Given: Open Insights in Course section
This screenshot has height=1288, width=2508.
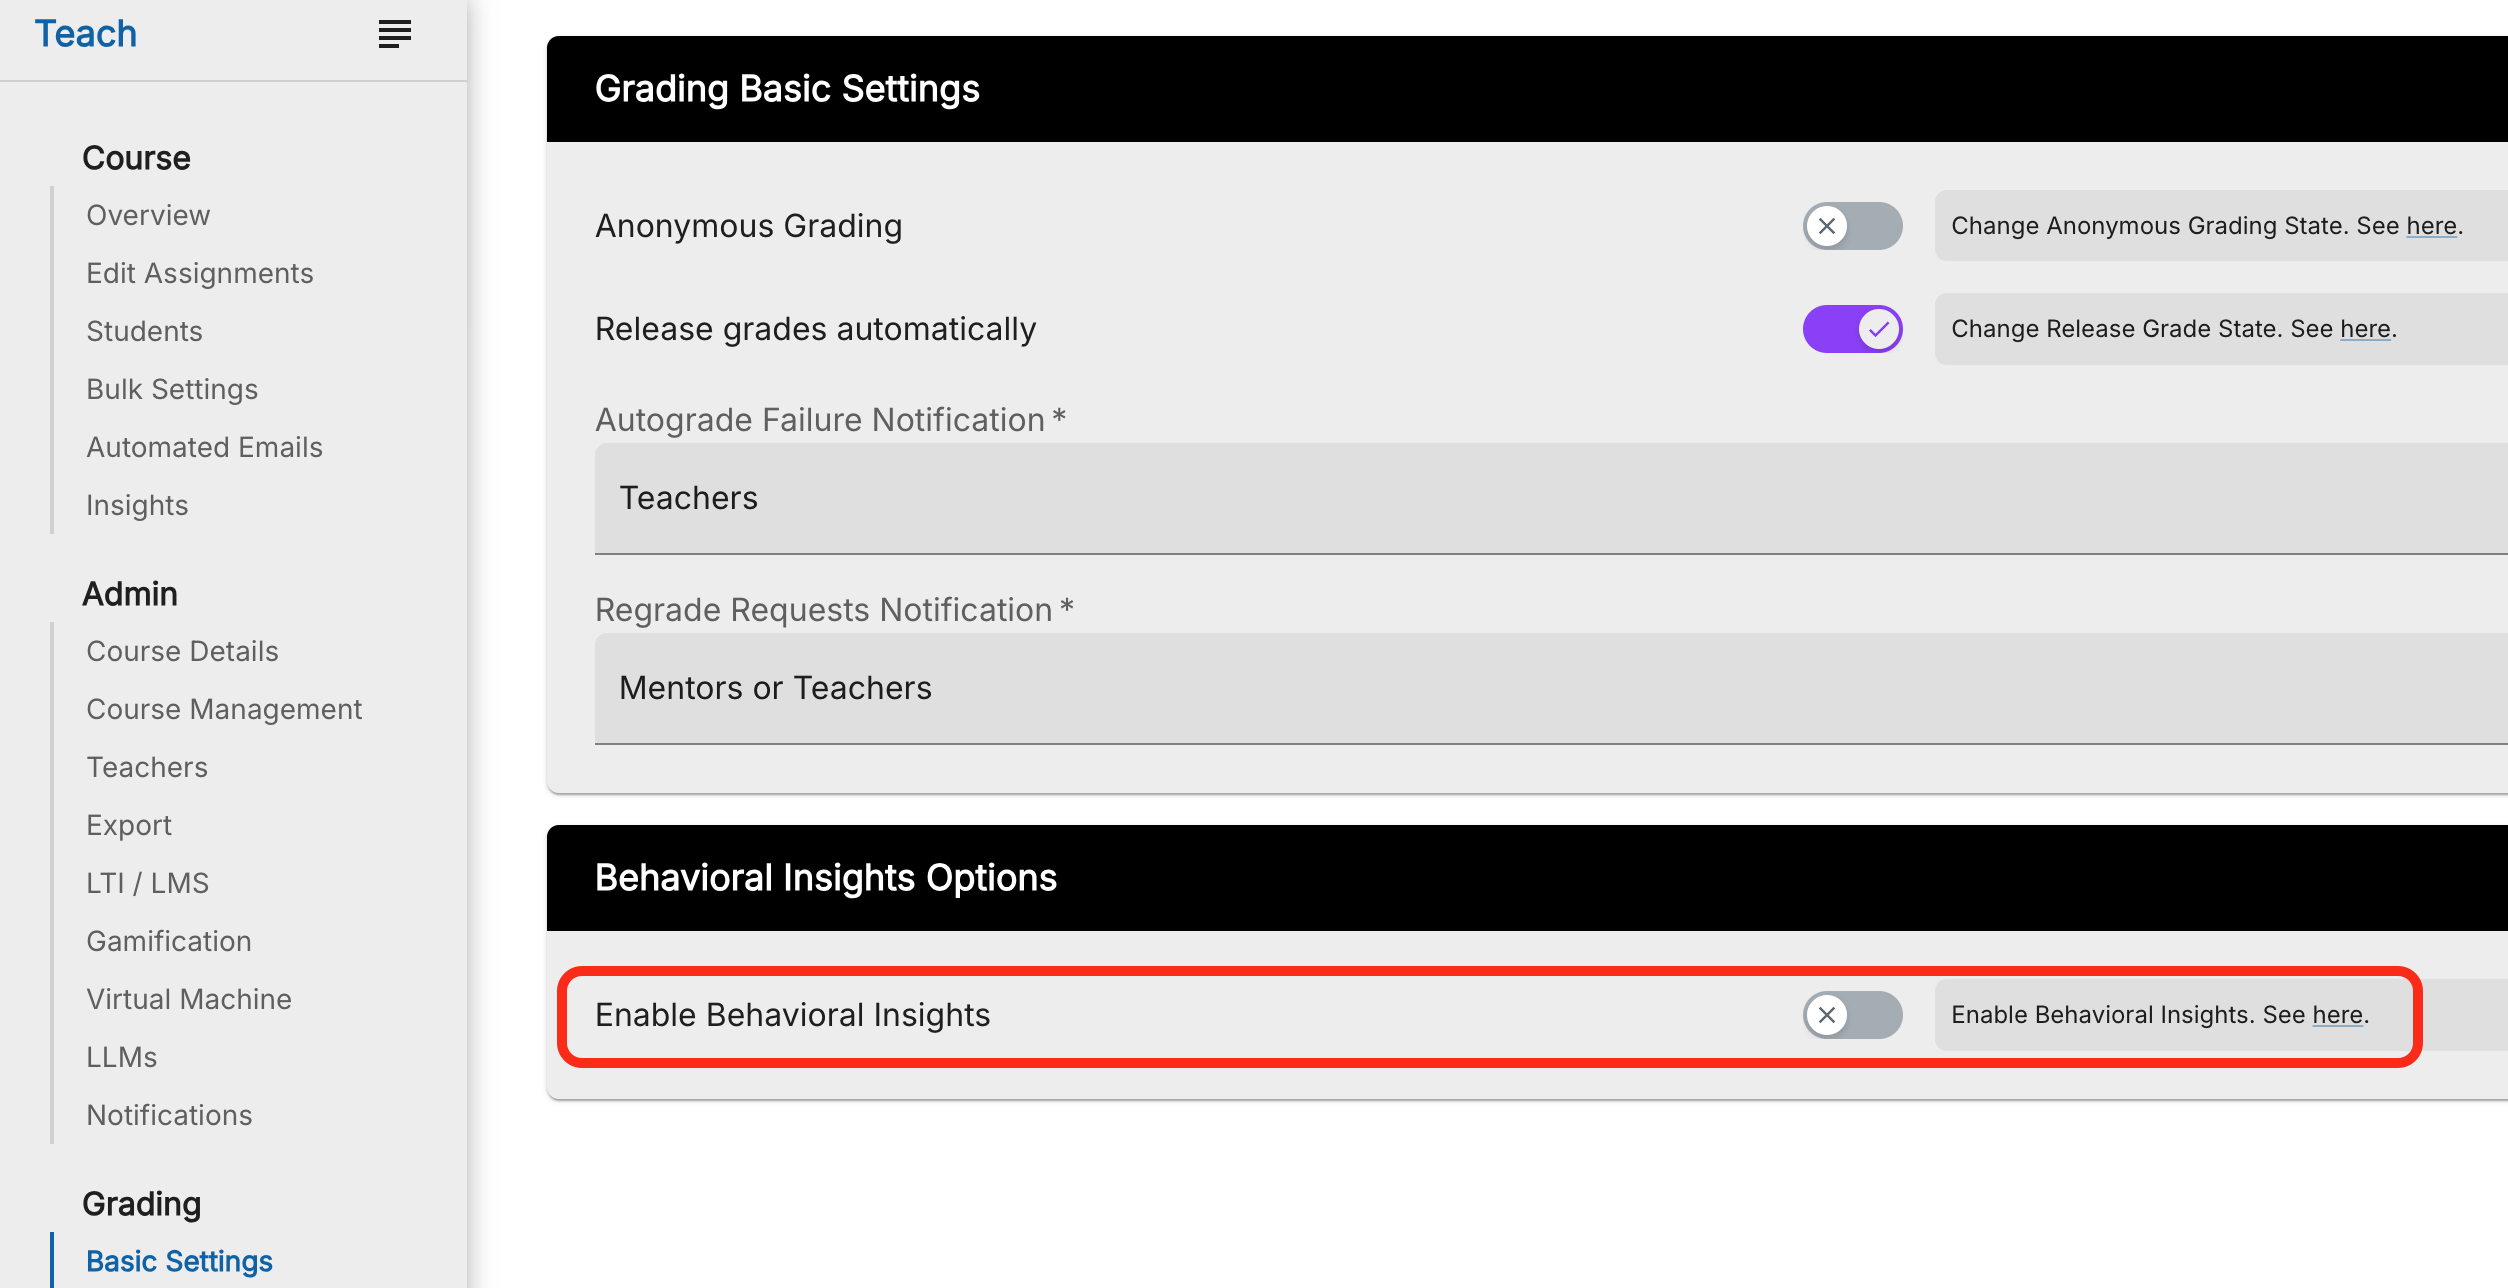Looking at the screenshot, I should click(x=137, y=505).
